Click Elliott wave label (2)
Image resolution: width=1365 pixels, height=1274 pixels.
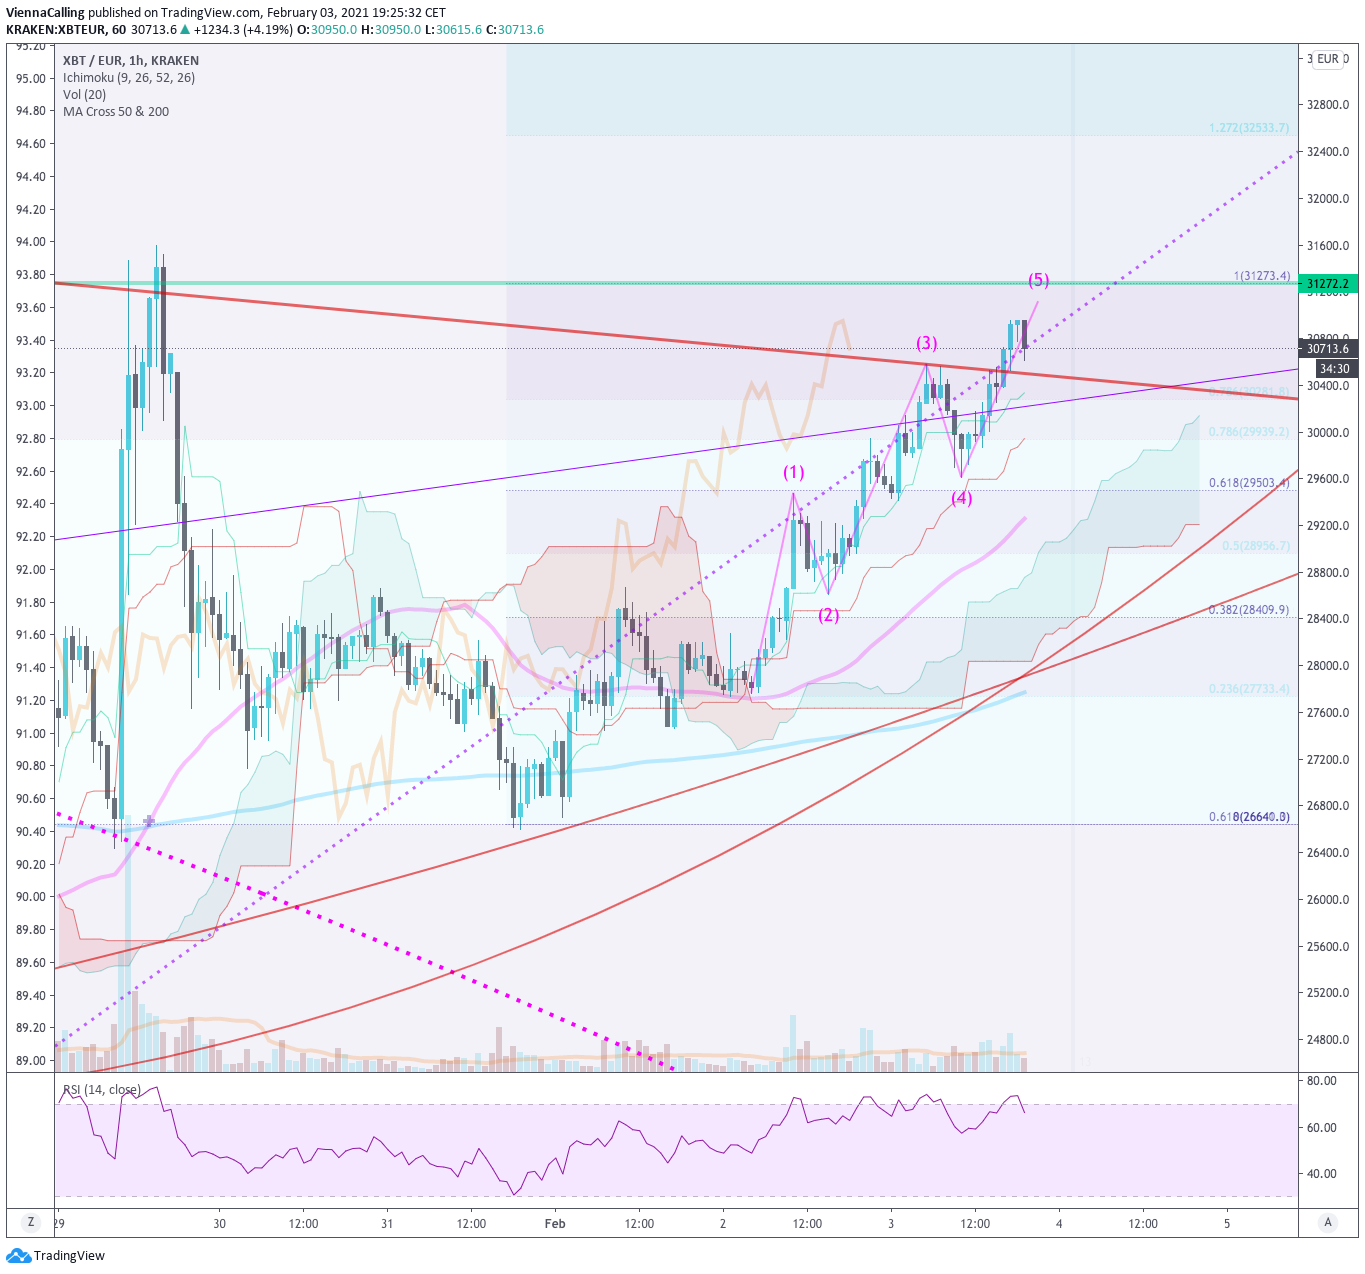coord(829,615)
